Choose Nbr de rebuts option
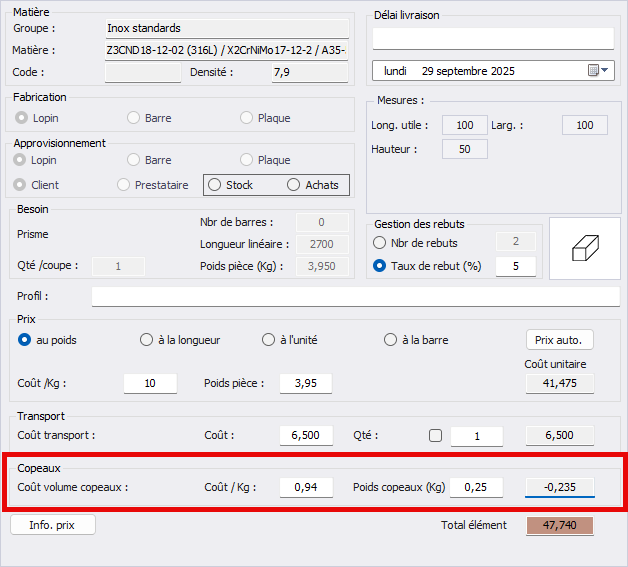The height and width of the screenshot is (567, 628). (380, 243)
